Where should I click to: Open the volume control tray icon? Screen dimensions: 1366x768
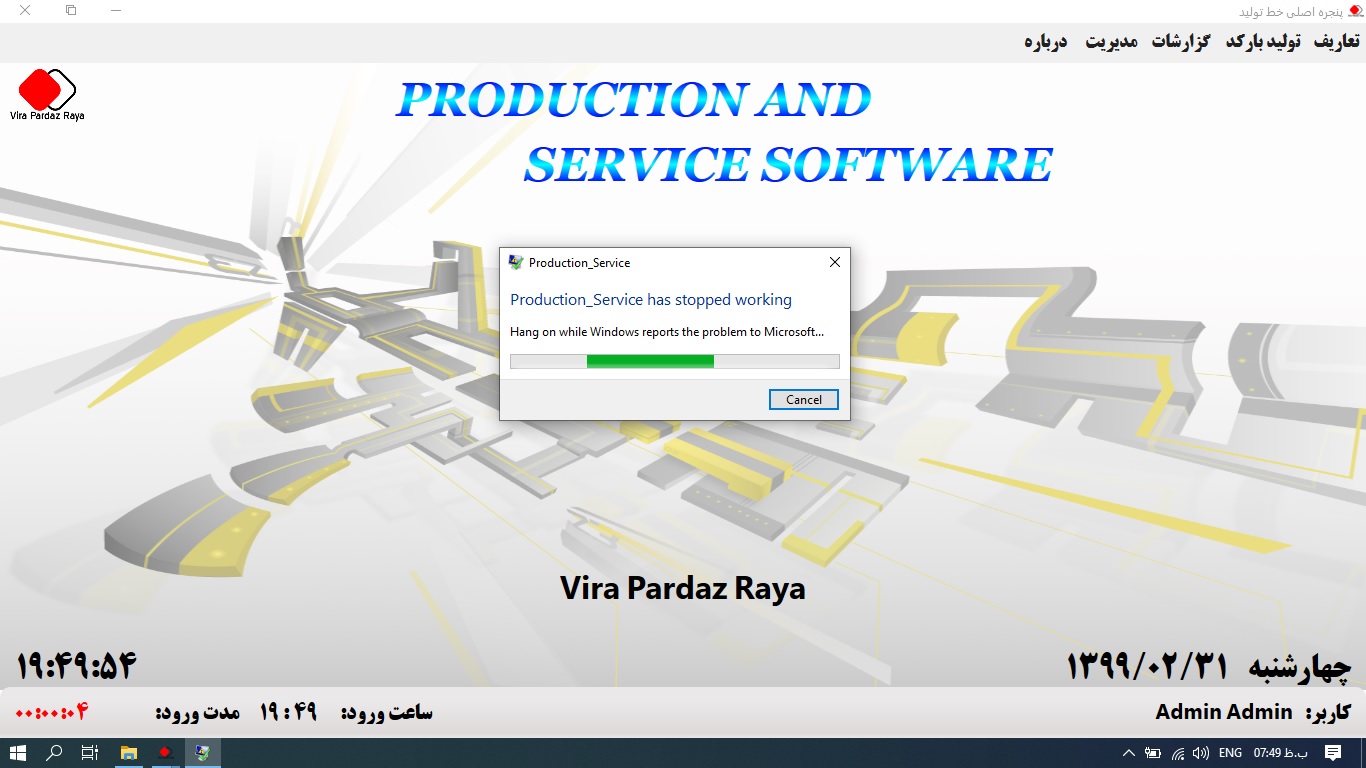(x=1201, y=753)
